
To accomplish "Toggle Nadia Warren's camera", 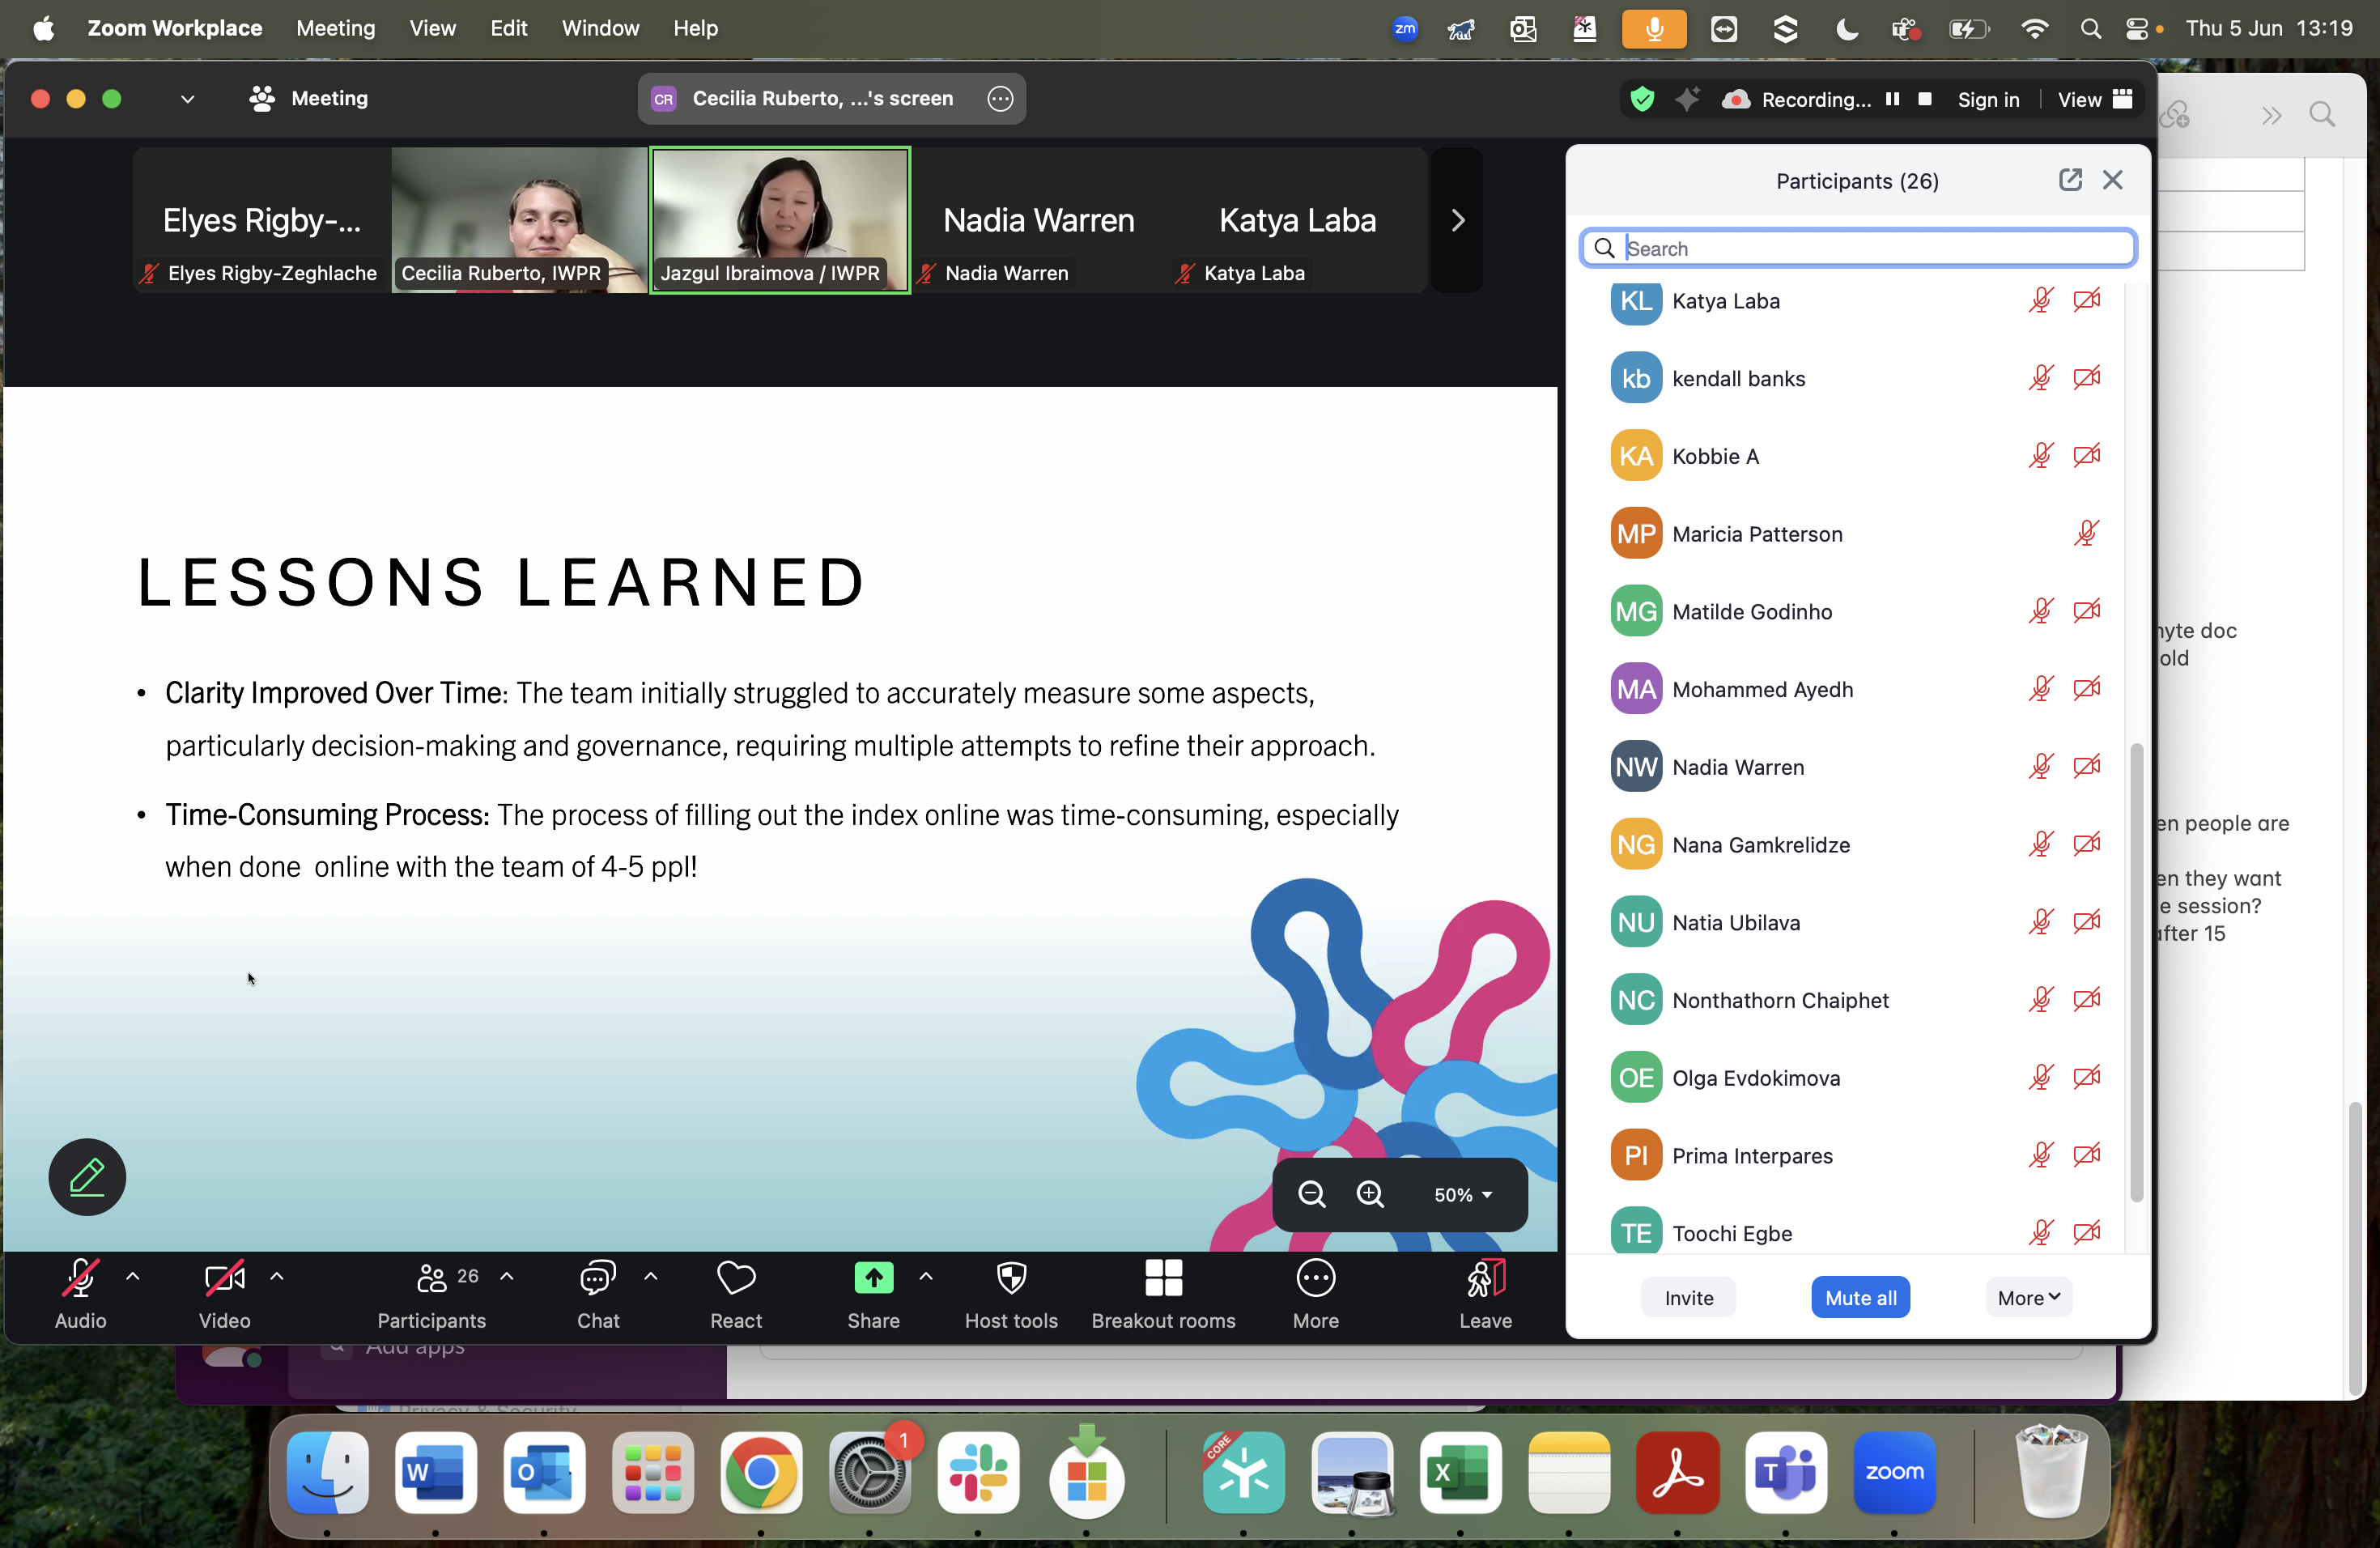I will coord(2086,767).
